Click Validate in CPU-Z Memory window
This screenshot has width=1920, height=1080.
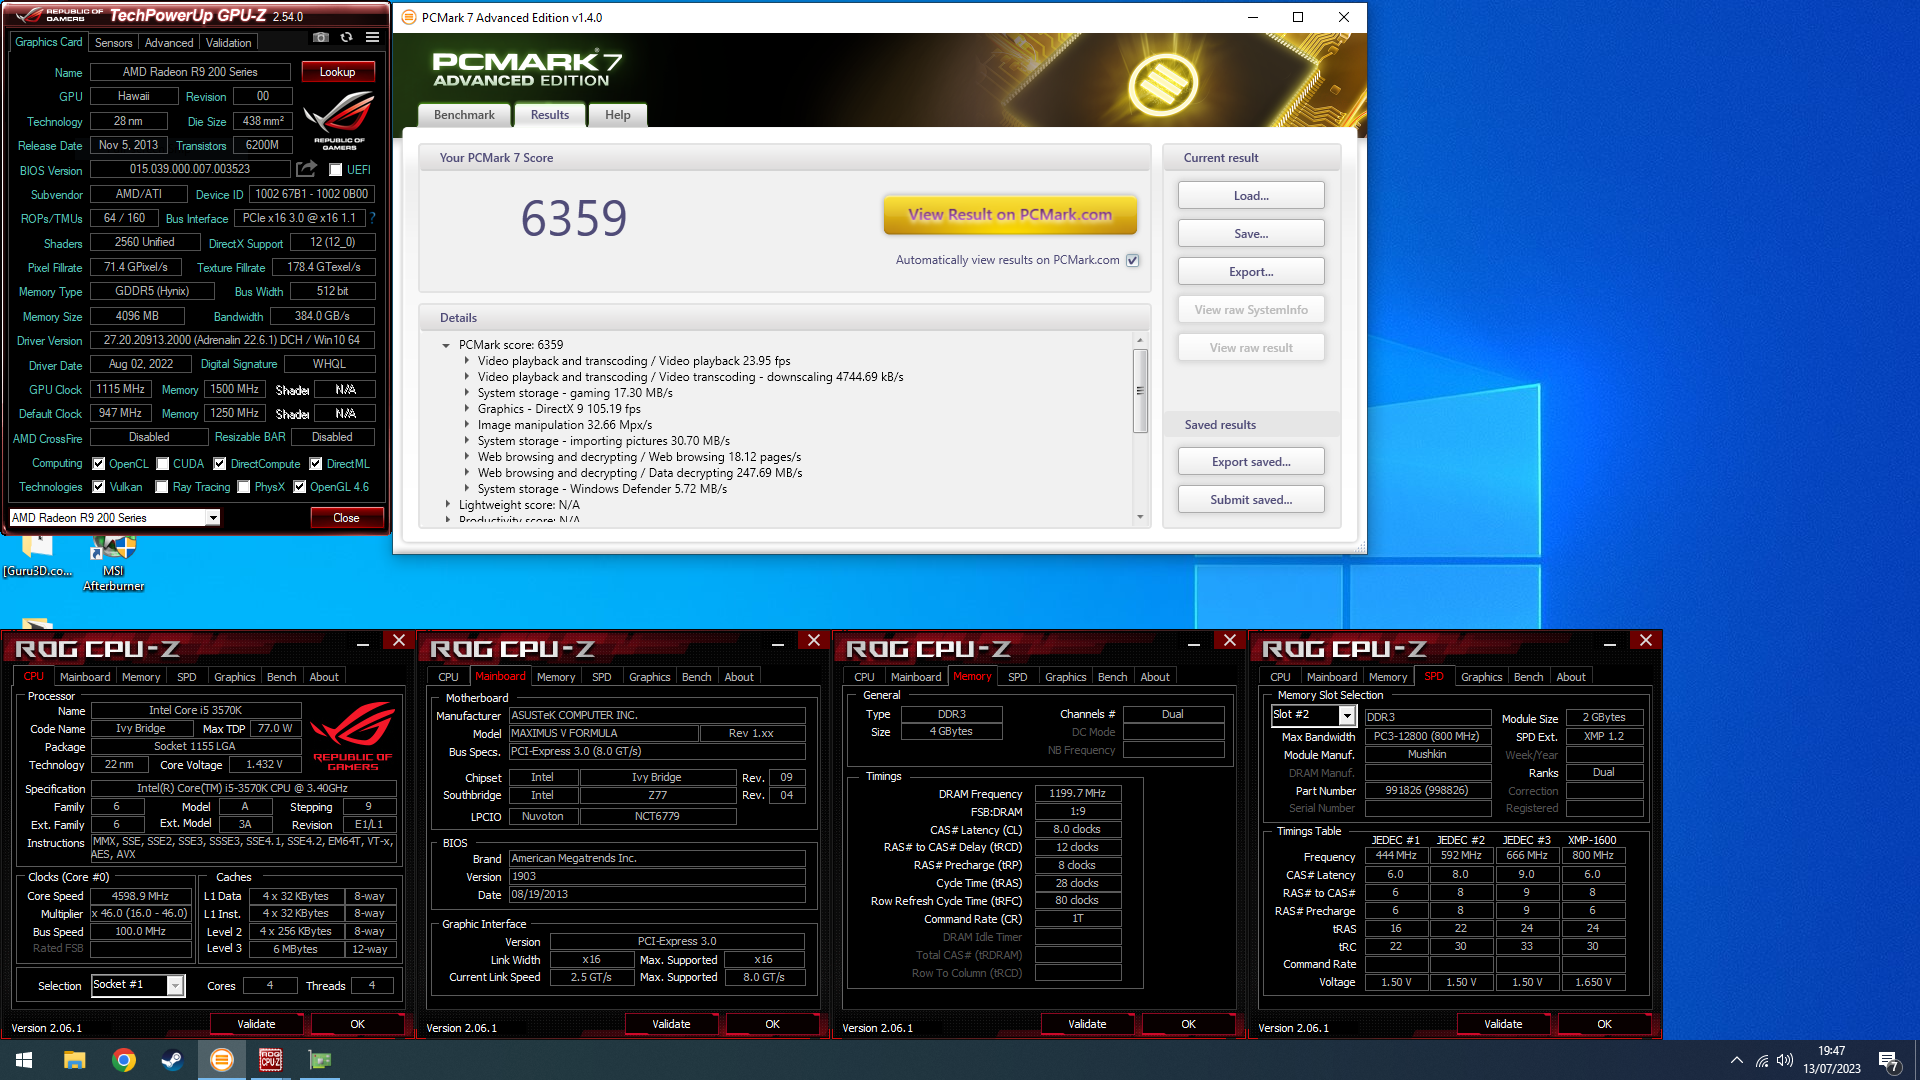click(x=1087, y=1024)
